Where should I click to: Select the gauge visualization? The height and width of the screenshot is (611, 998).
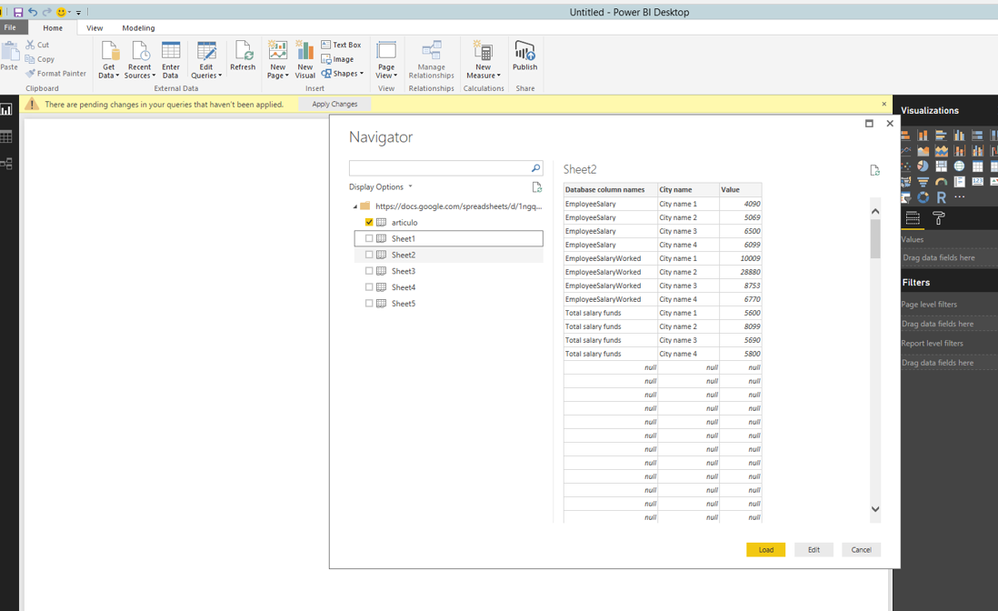(941, 182)
